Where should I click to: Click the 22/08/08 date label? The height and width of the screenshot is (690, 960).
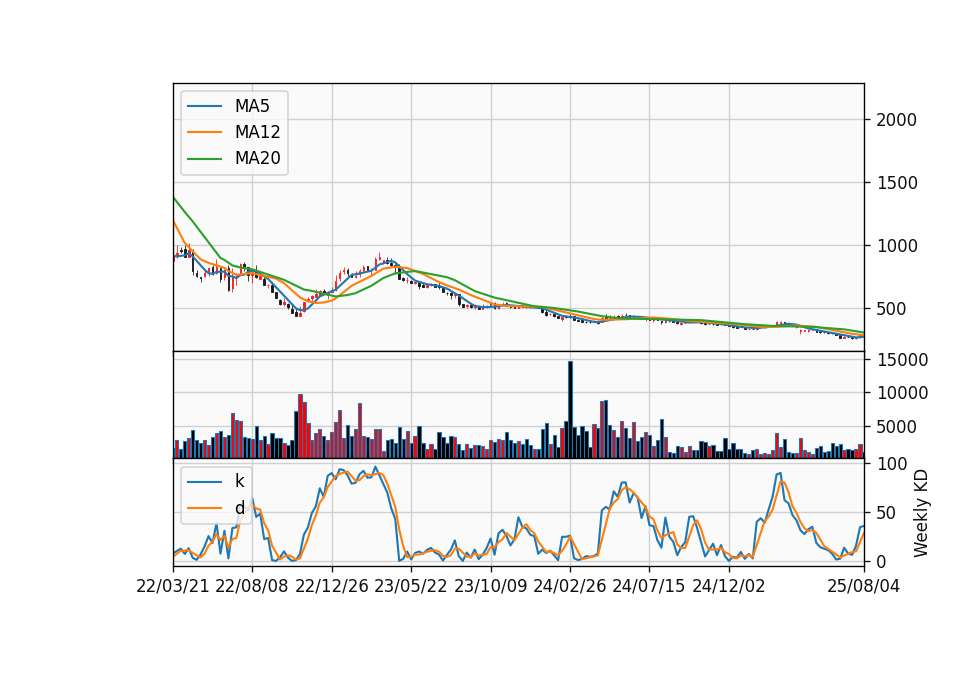252,587
